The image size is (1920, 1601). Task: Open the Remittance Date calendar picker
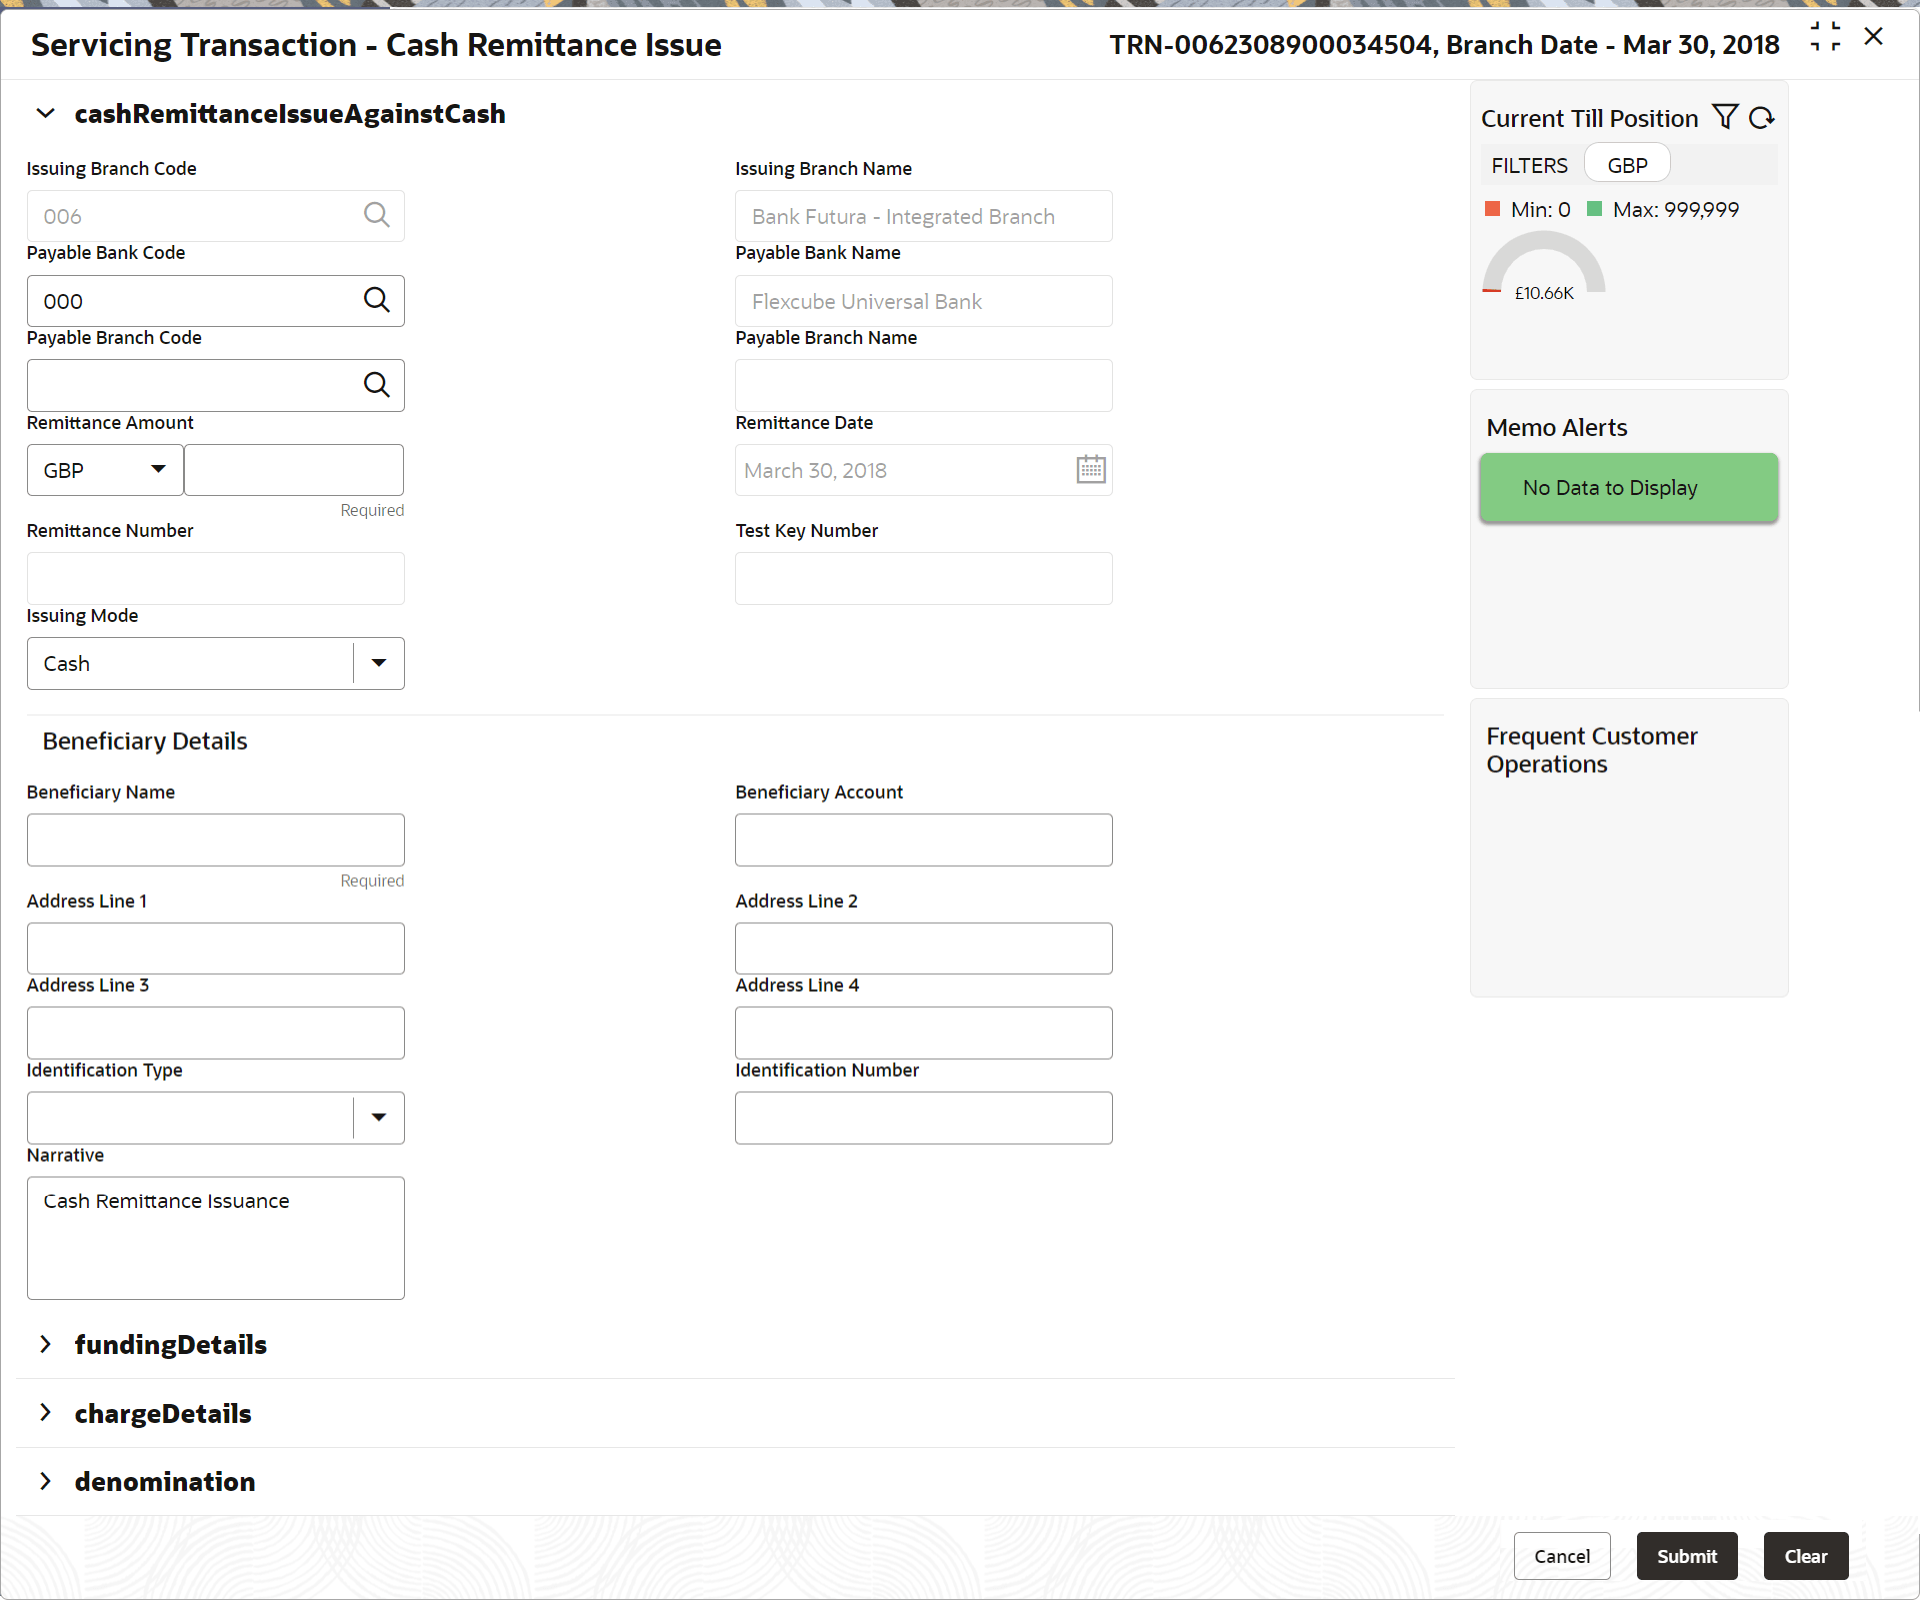[1090, 469]
